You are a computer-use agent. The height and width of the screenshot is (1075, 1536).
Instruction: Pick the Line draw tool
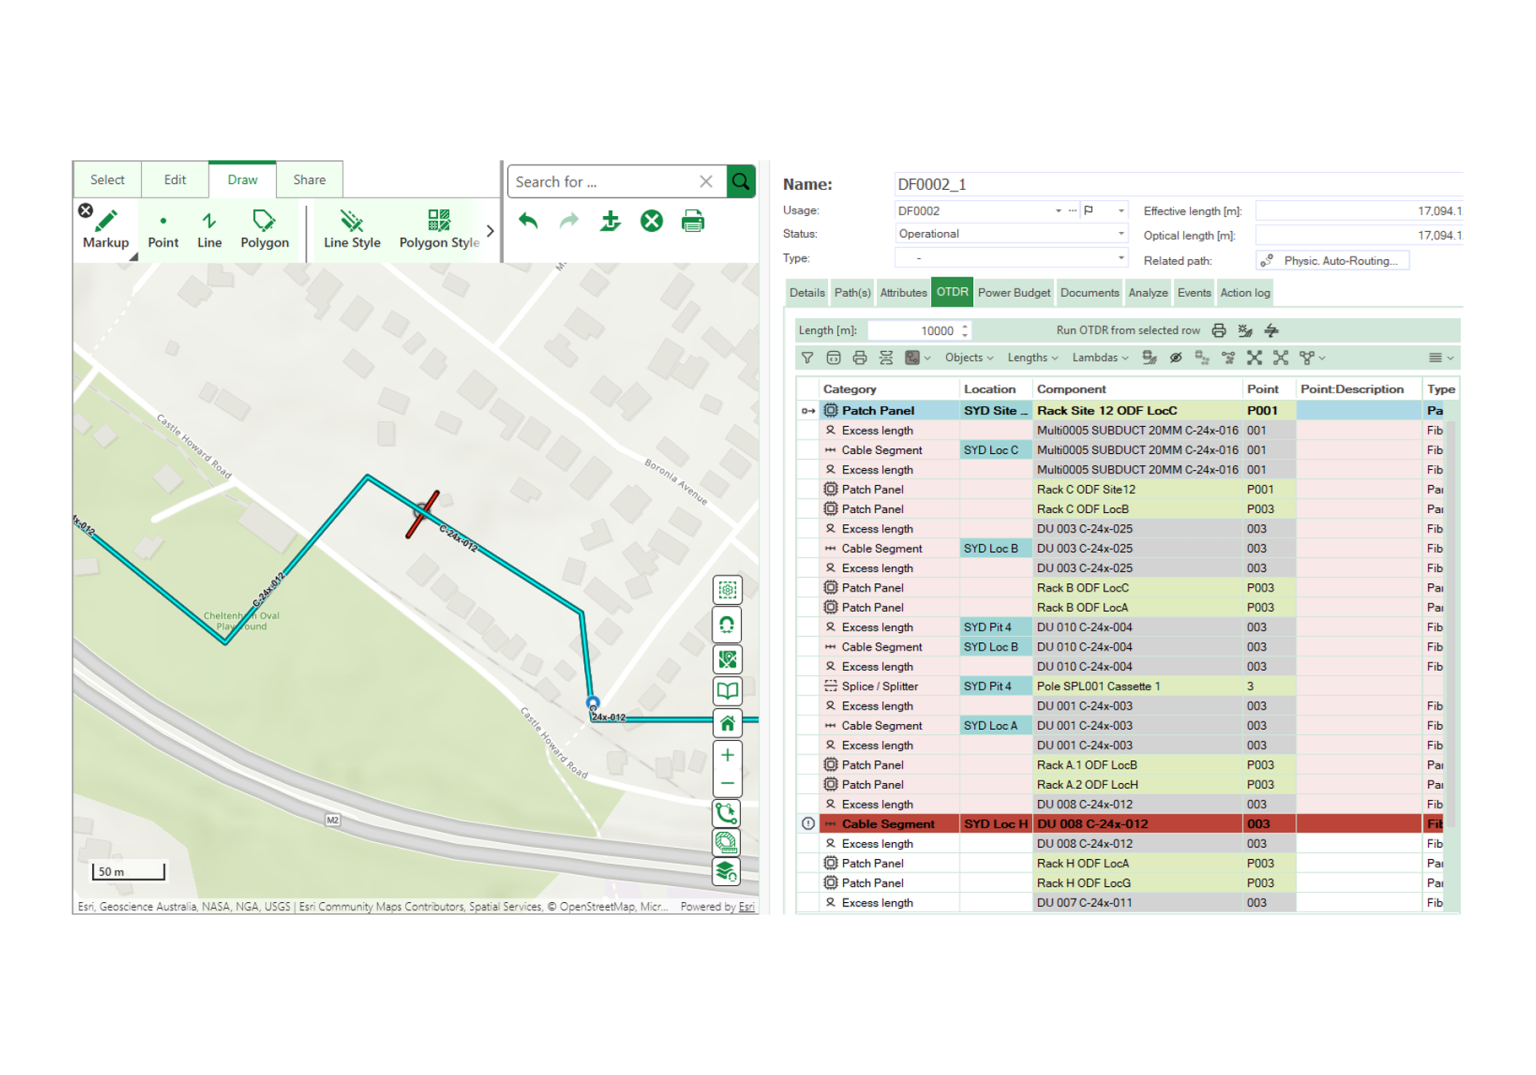coord(209,229)
